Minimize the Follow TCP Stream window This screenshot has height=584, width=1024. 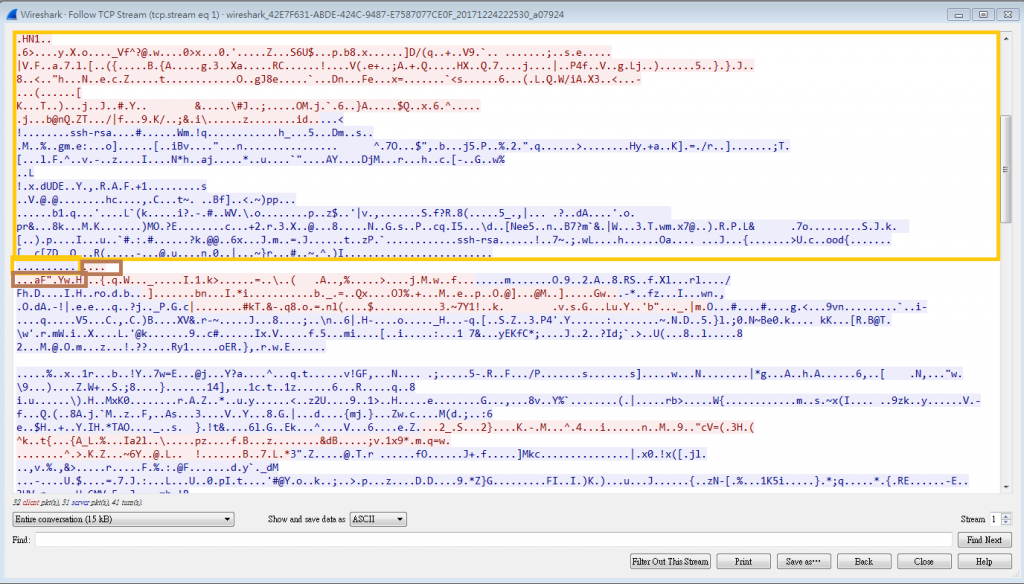pos(958,14)
